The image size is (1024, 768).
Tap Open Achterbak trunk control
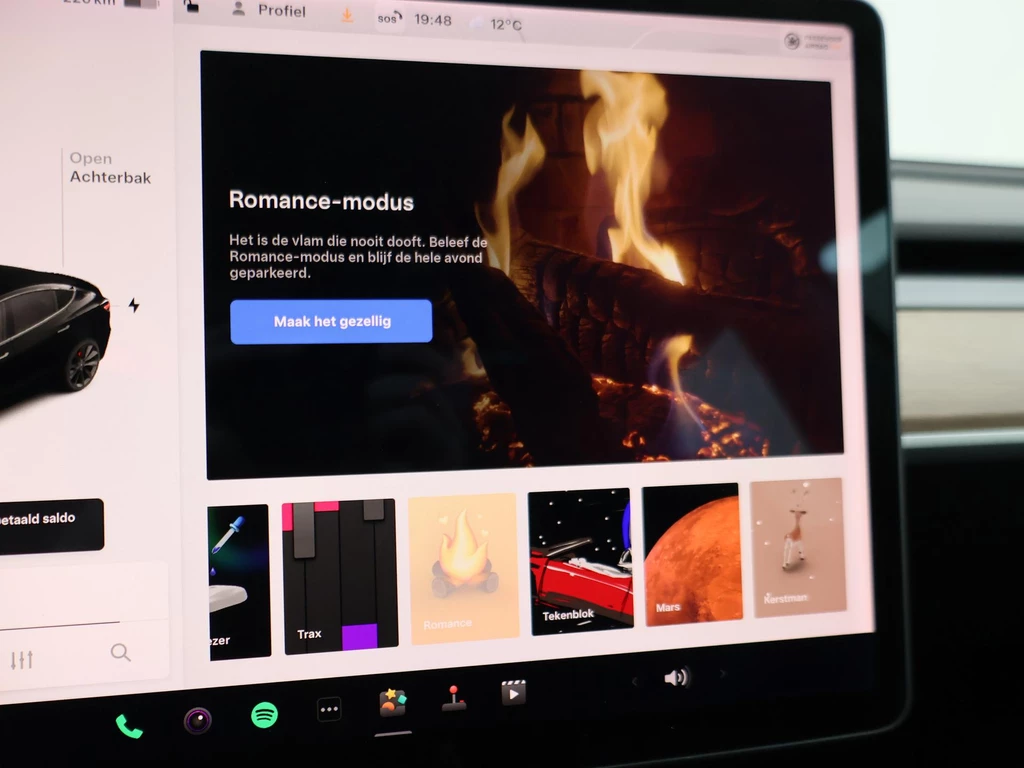(x=110, y=168)
